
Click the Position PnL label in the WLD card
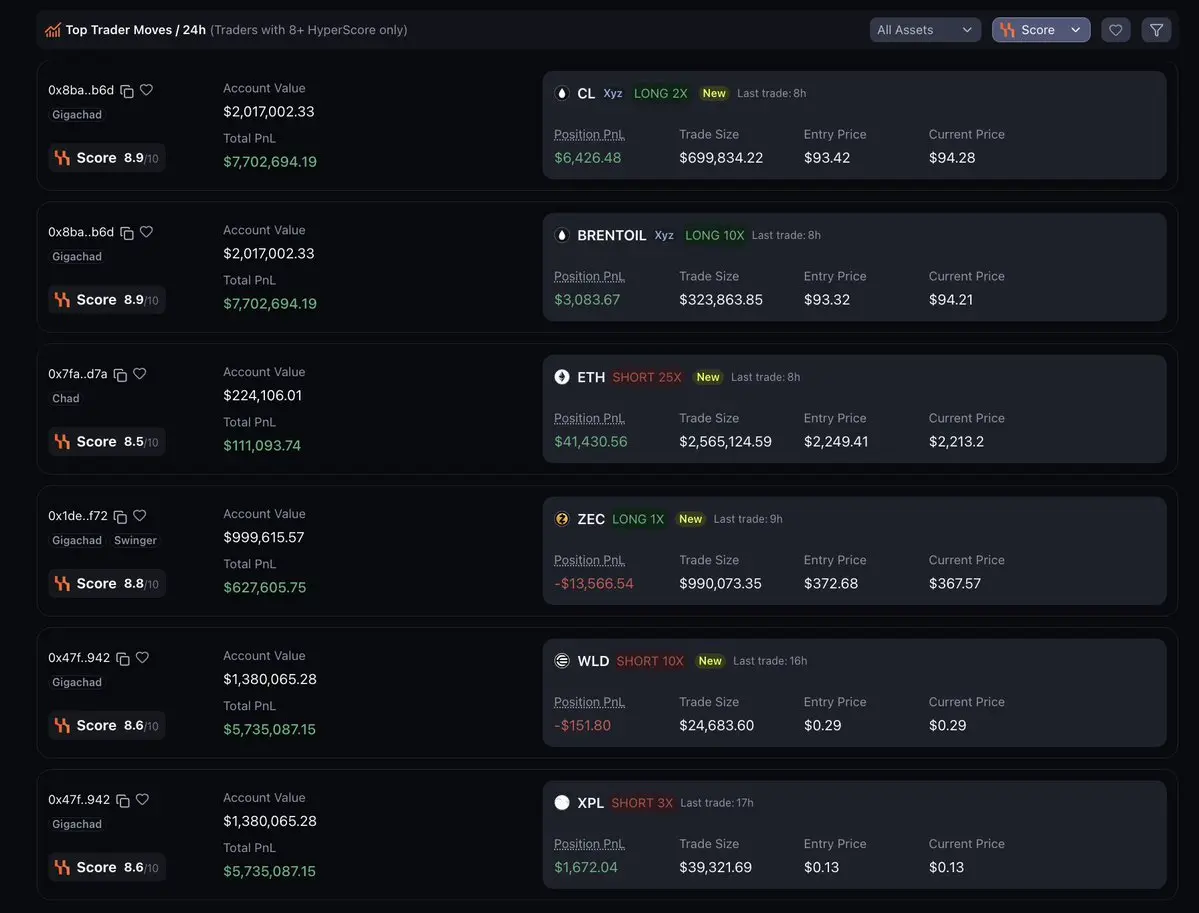[x=589, y=702]
